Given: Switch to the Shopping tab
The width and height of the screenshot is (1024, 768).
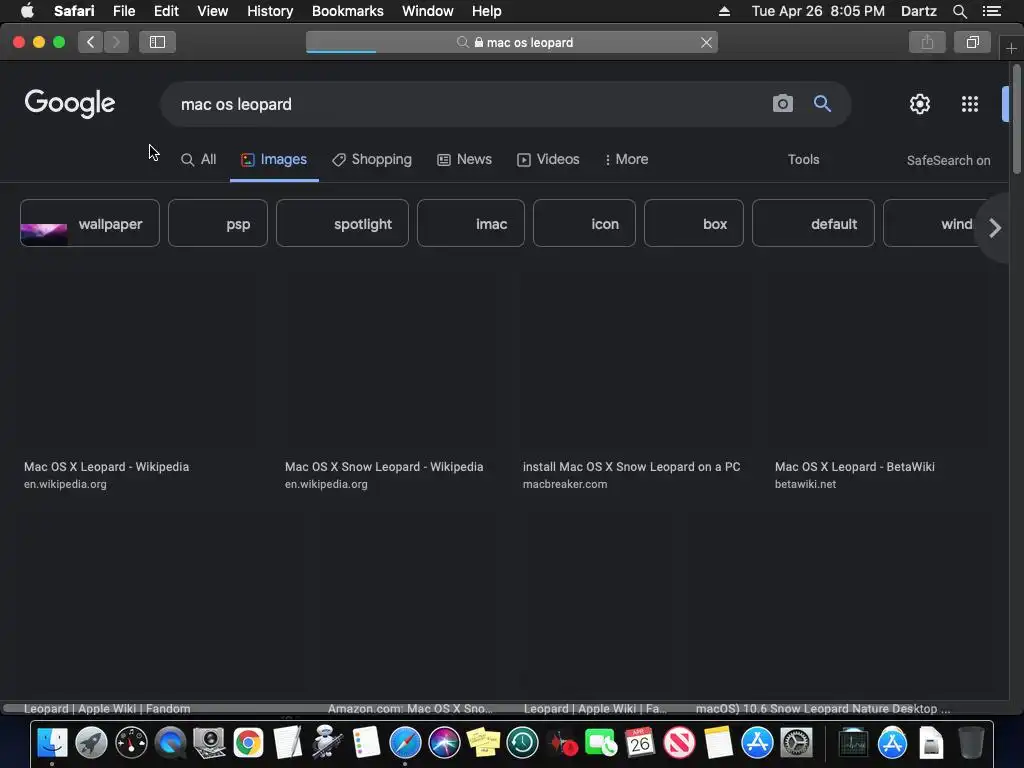Looking at the screenshot, I should (x=372, y=159).
